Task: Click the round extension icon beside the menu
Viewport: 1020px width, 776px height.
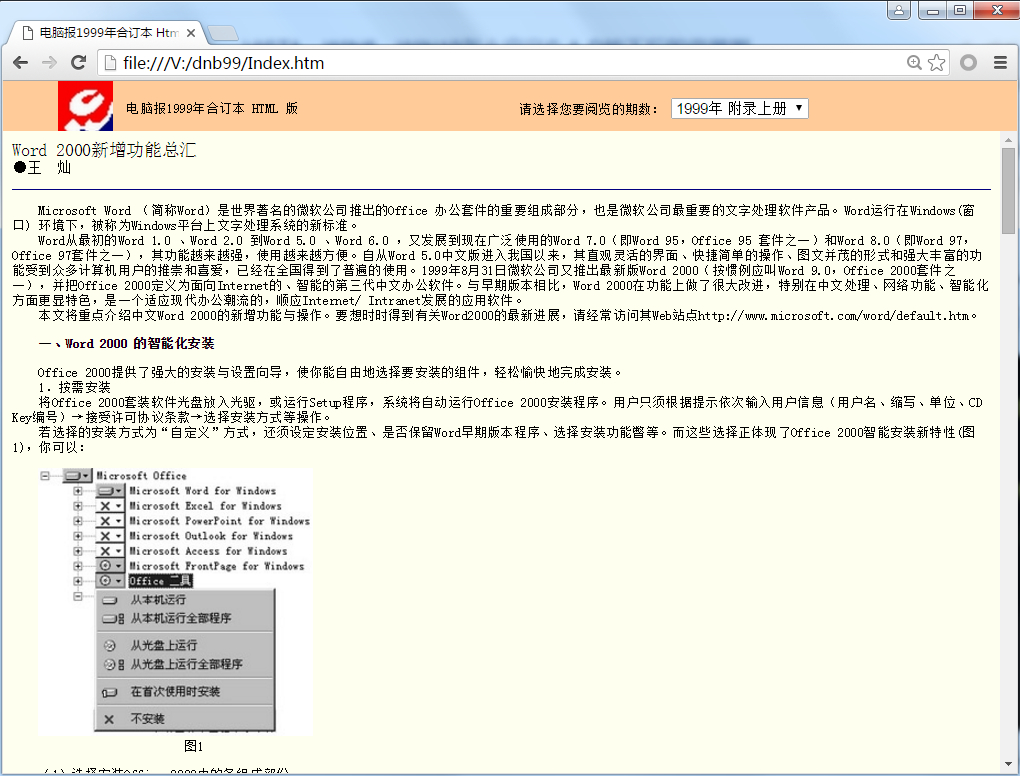Action: [969, 62]
